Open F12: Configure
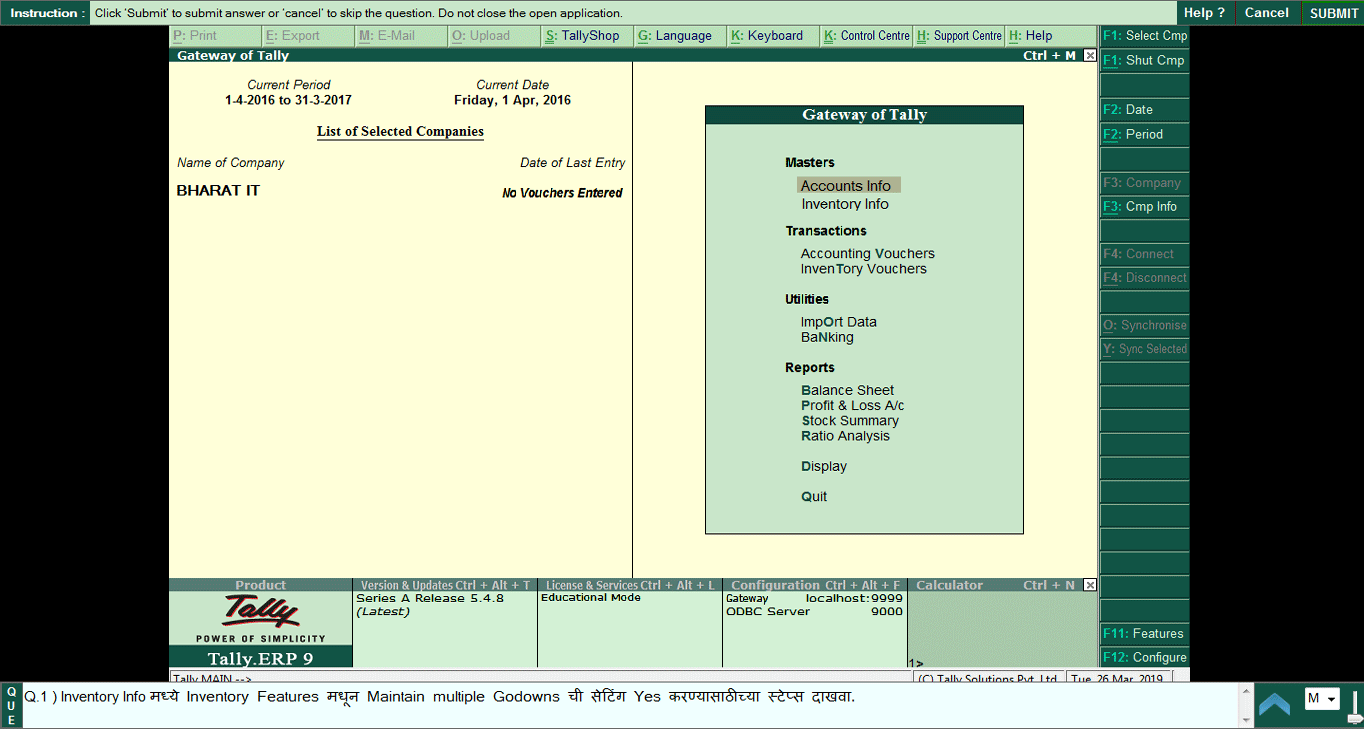This screenshot has height=729, width=1364. [x=1145, y=657]
